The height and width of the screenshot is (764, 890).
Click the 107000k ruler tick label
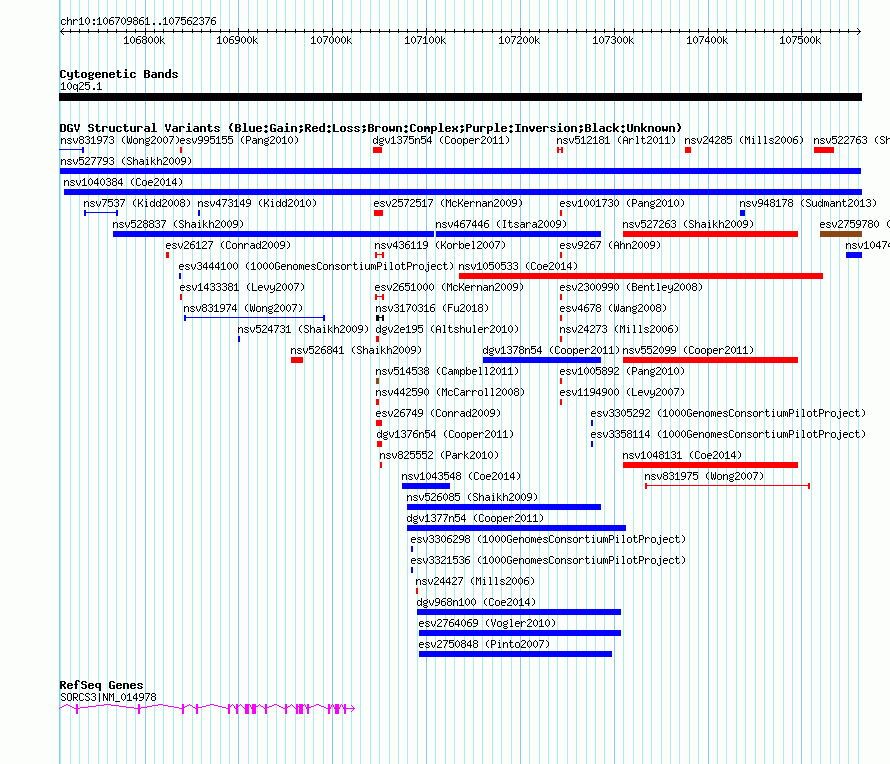tap(331, 40)
